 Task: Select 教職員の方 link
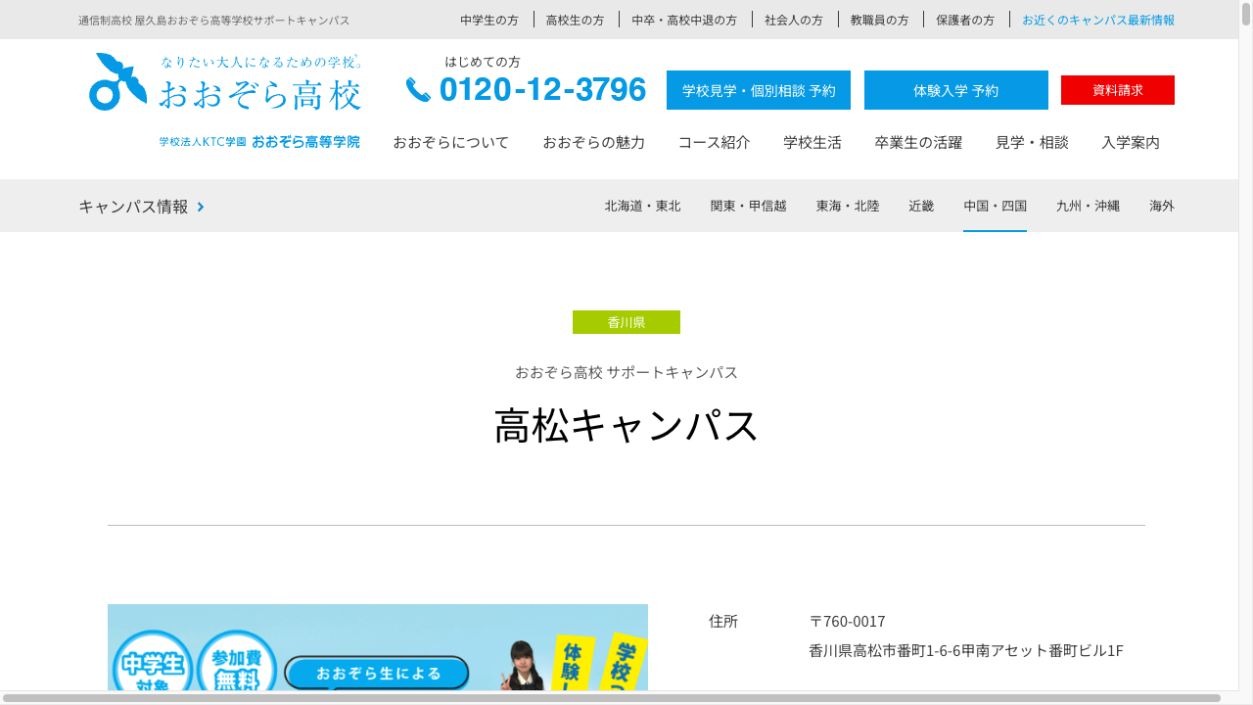(x=879, y=20)
